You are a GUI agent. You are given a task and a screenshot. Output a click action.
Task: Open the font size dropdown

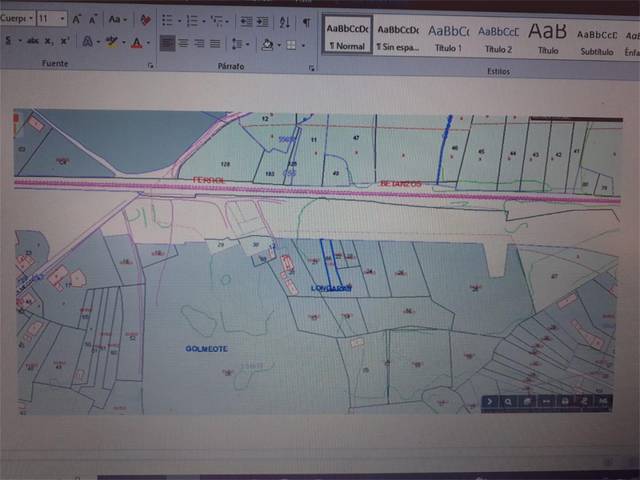[62, 19]
